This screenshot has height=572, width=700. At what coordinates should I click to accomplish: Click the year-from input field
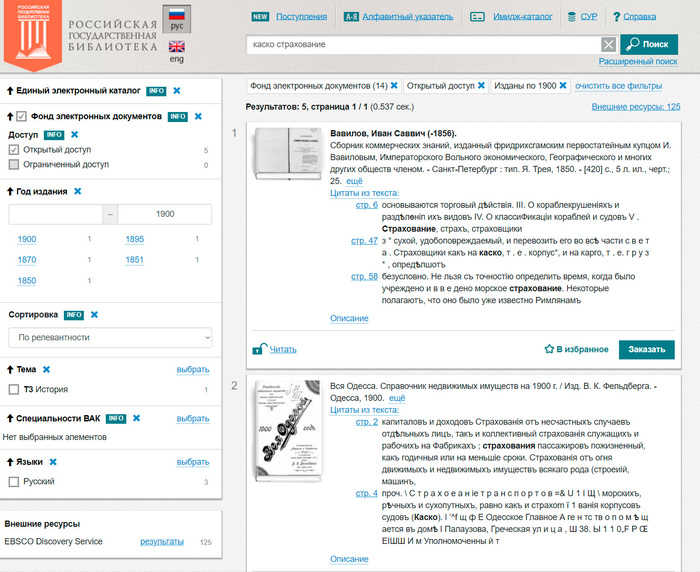[55, 214]
